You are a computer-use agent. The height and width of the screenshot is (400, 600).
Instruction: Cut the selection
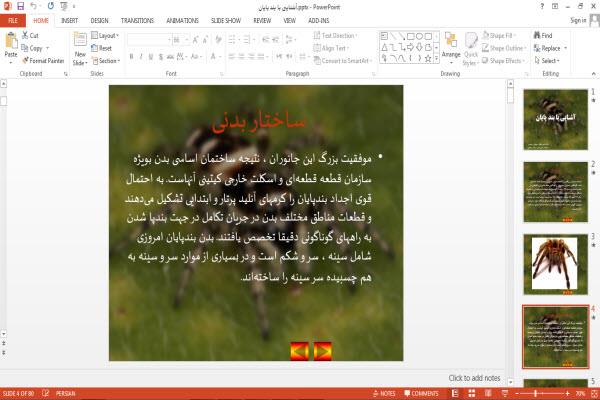pos(31,35)
